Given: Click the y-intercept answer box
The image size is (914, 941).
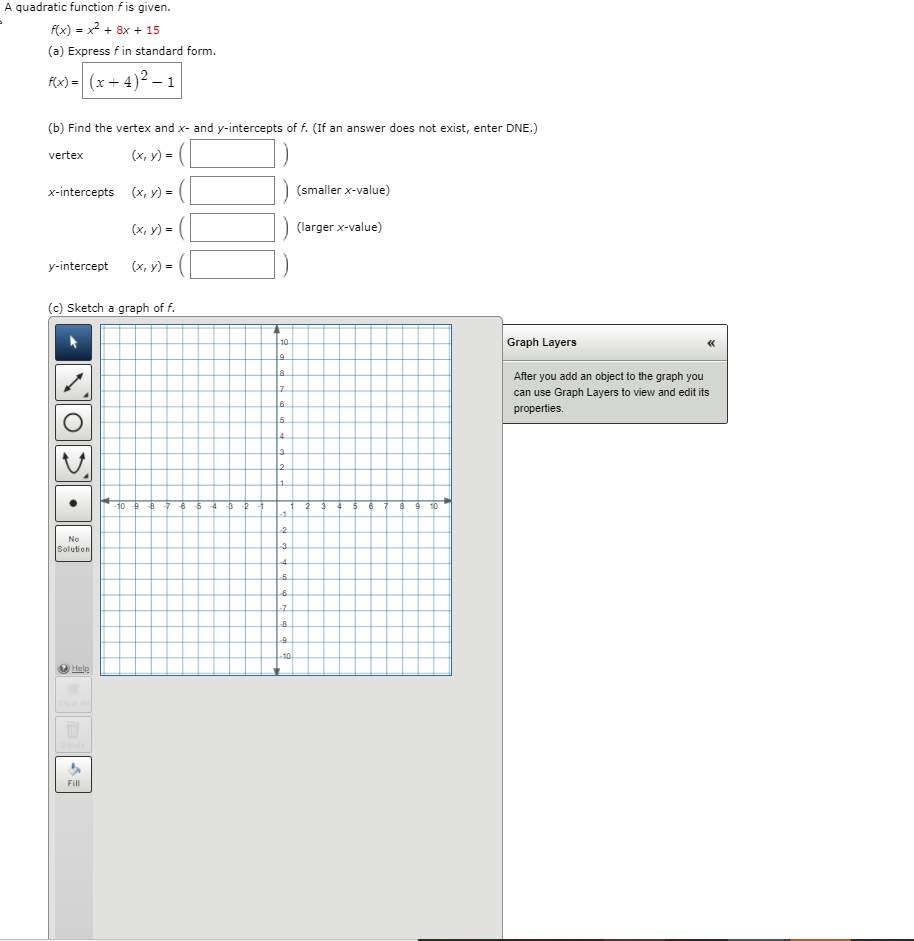Looking at the screenshot, I should [231, 264].
